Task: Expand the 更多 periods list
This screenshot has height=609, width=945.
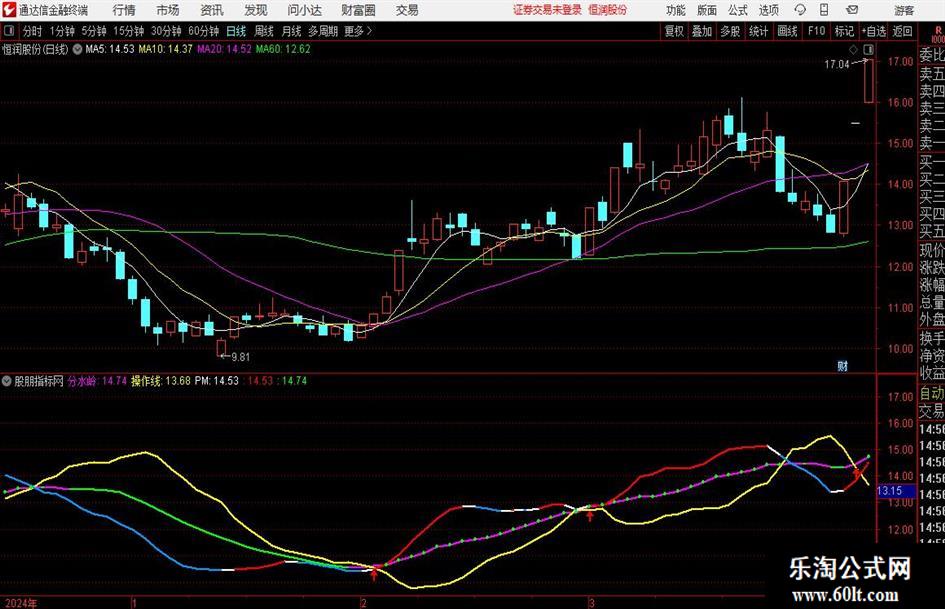Action: click(x=358, y=31)
